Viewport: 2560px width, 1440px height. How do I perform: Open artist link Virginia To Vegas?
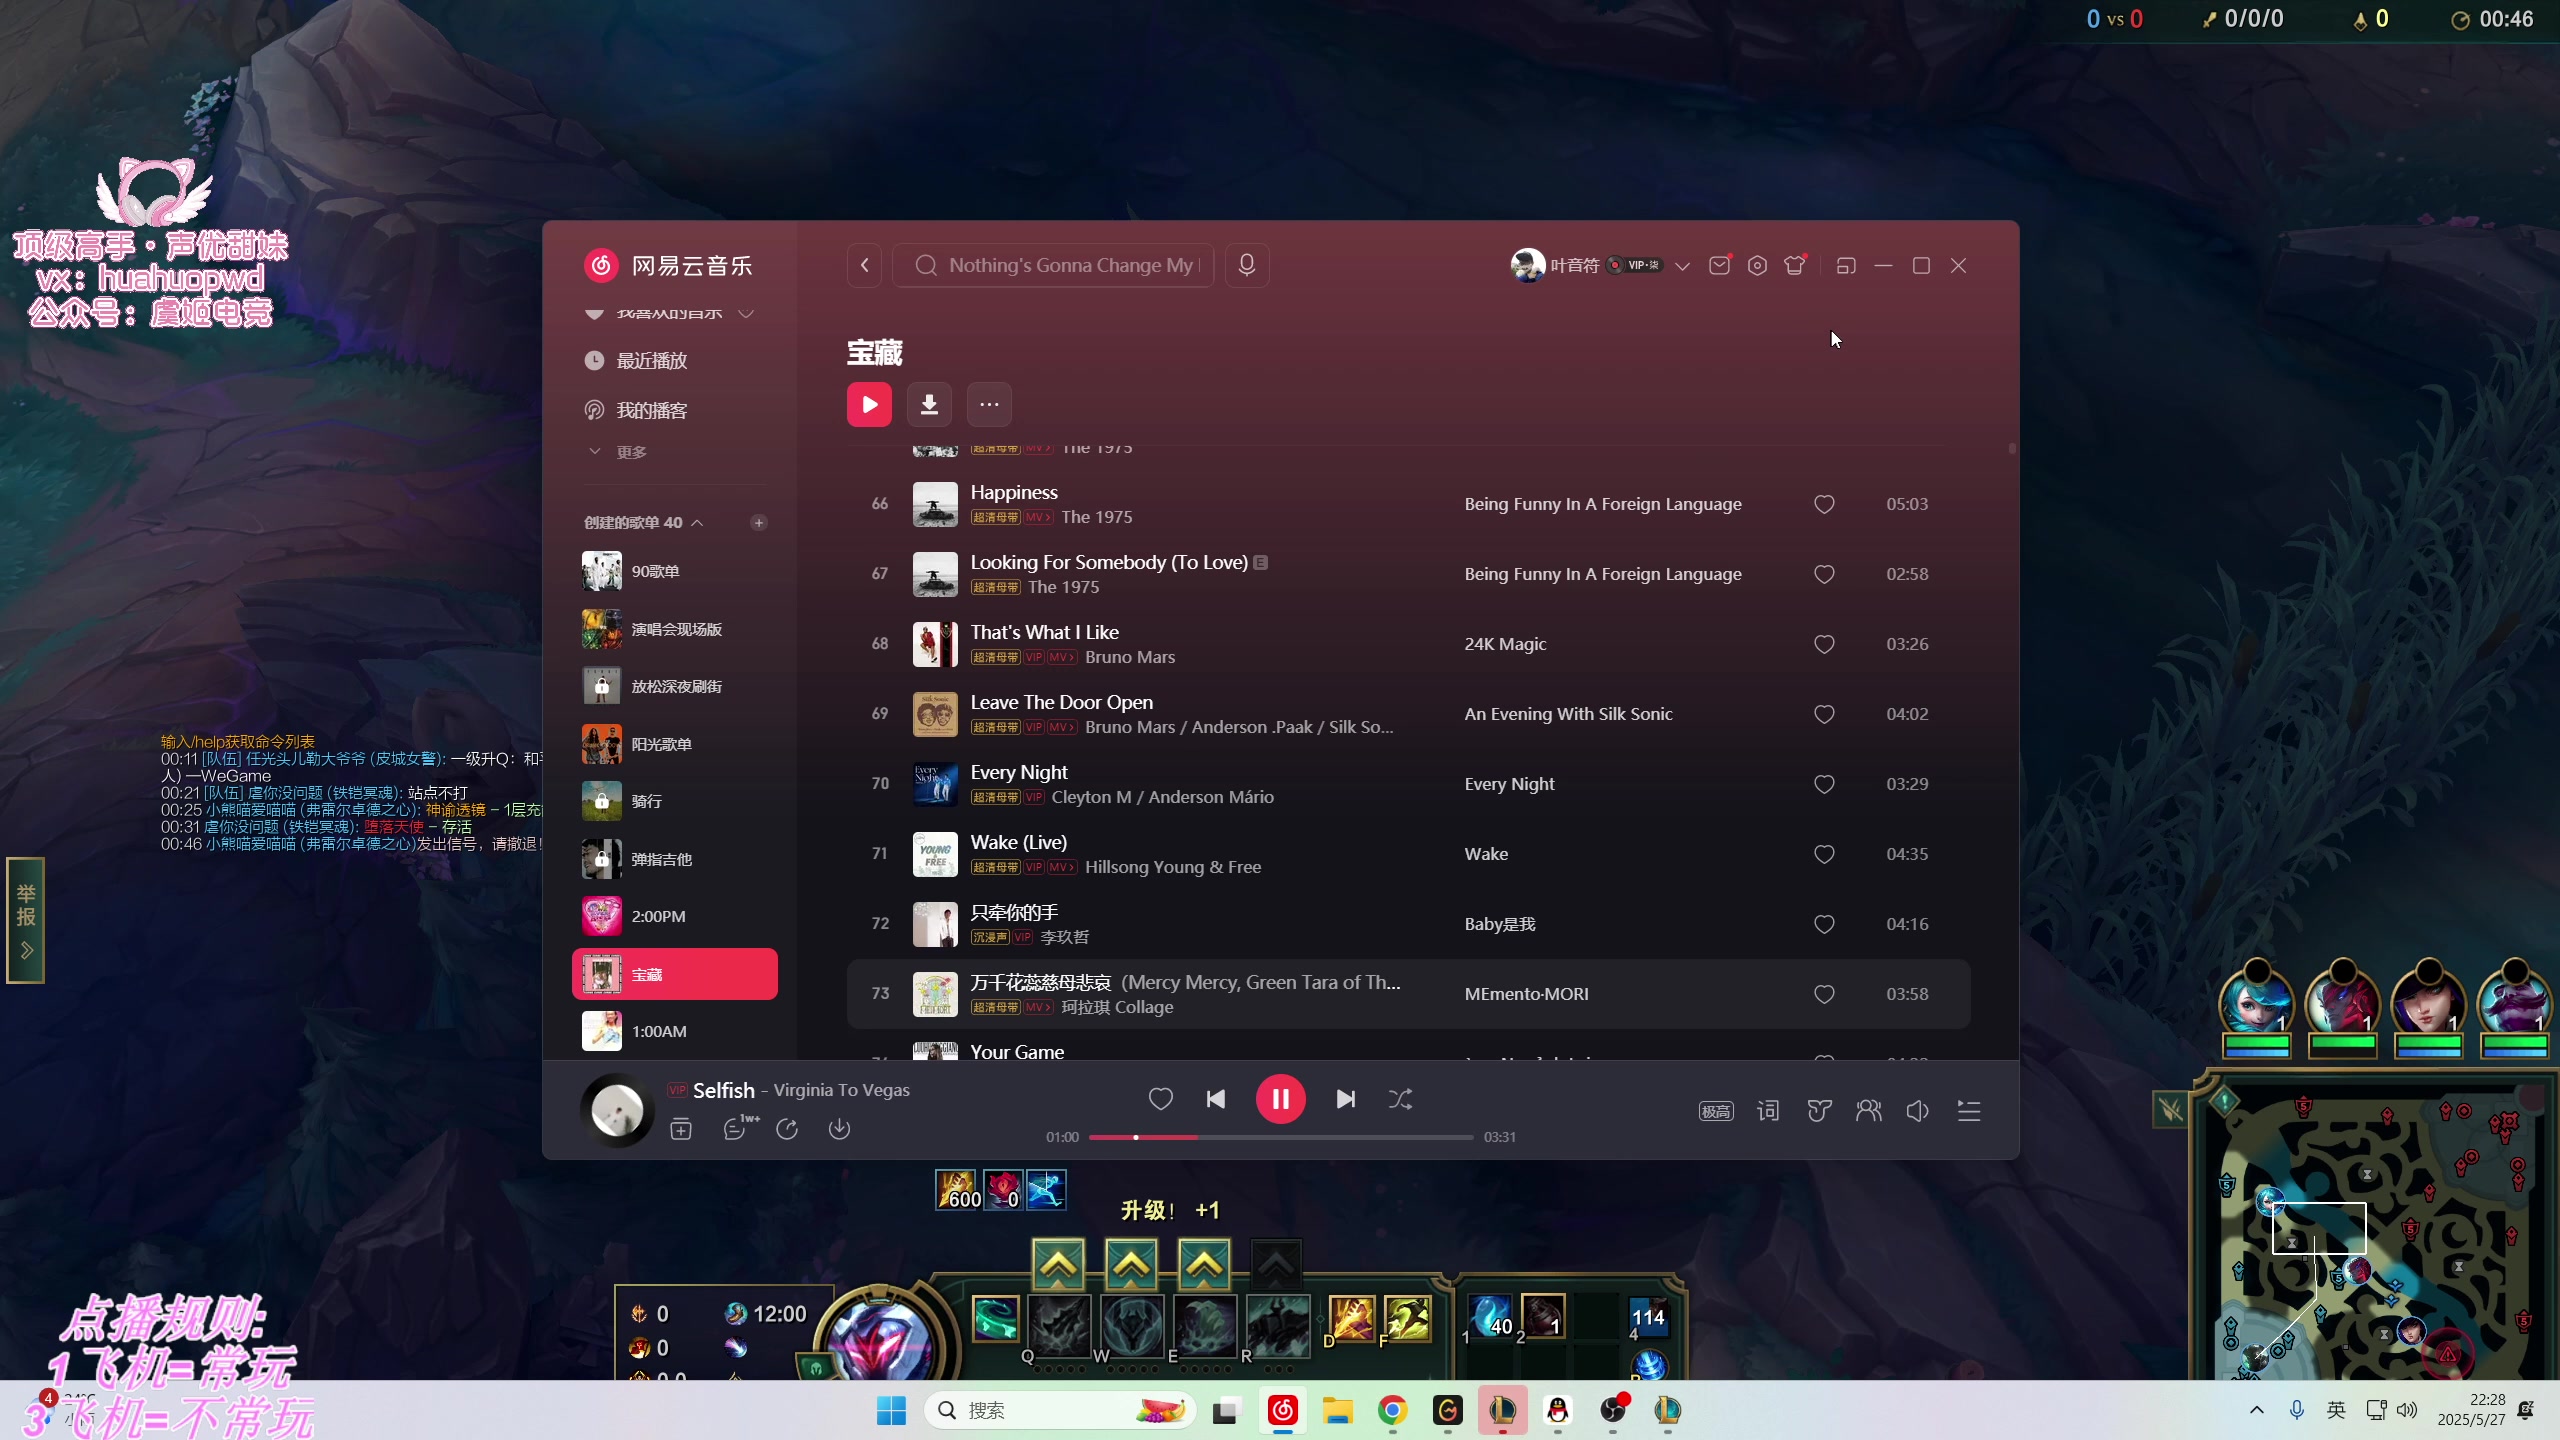click(841, 1090)
